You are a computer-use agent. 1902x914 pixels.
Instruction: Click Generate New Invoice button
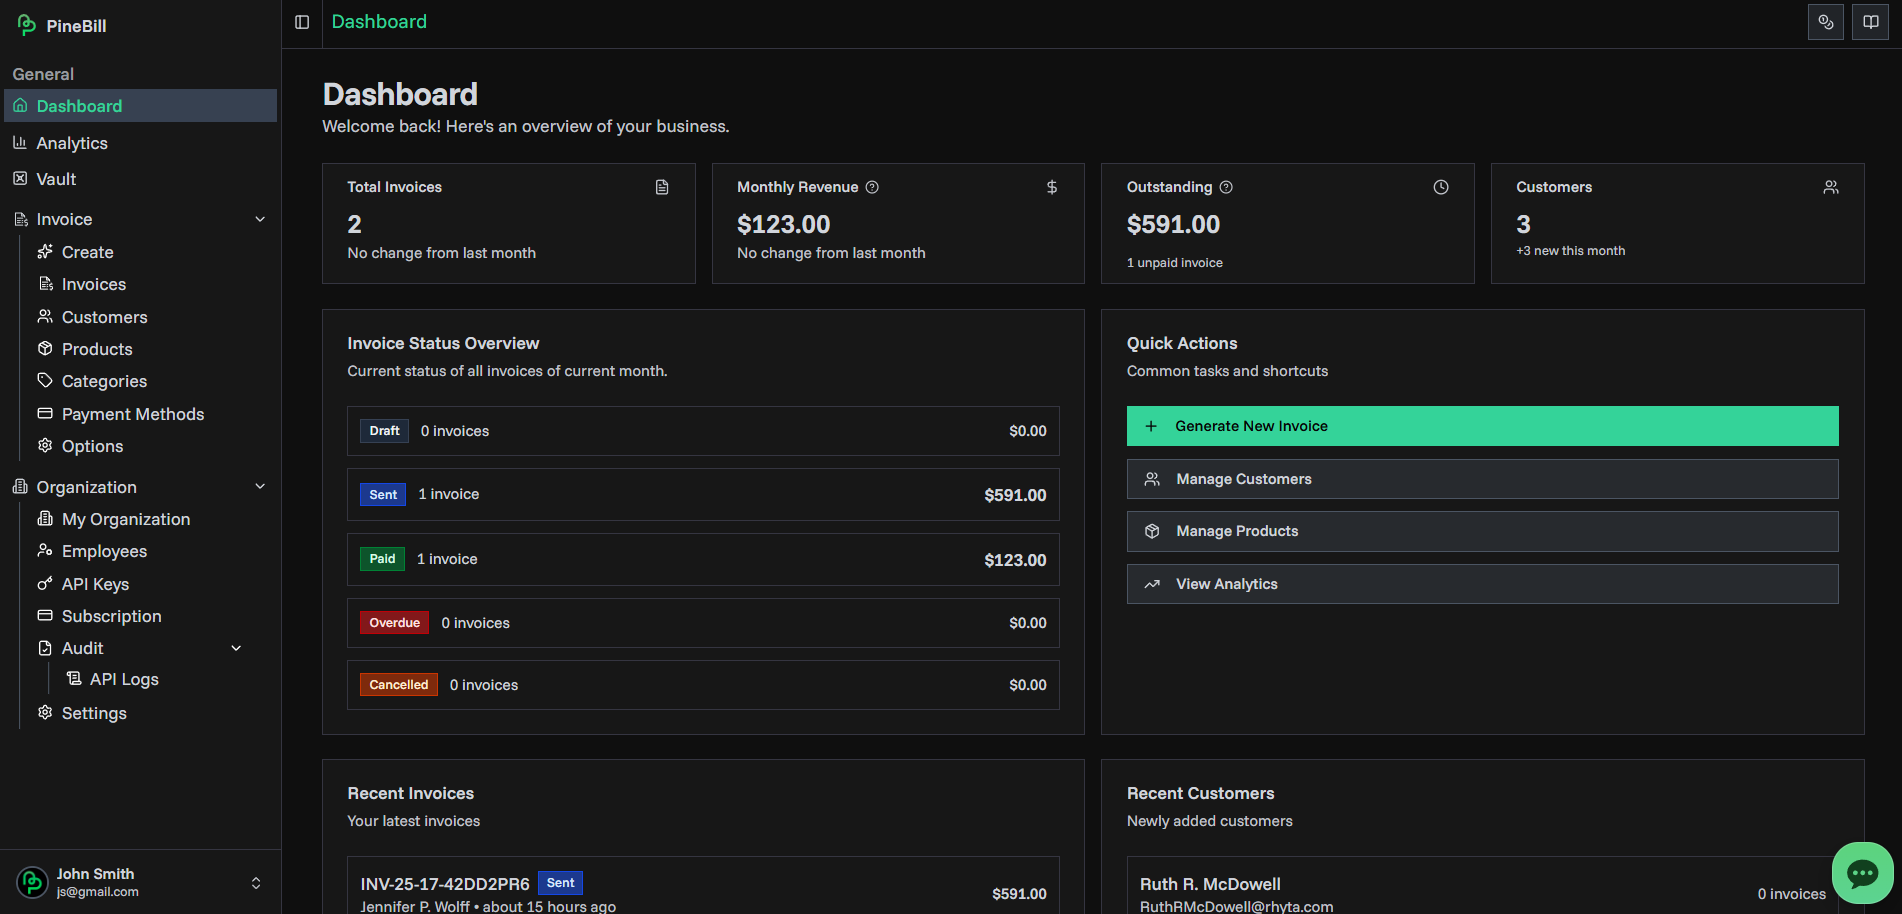pos(1481,426)
